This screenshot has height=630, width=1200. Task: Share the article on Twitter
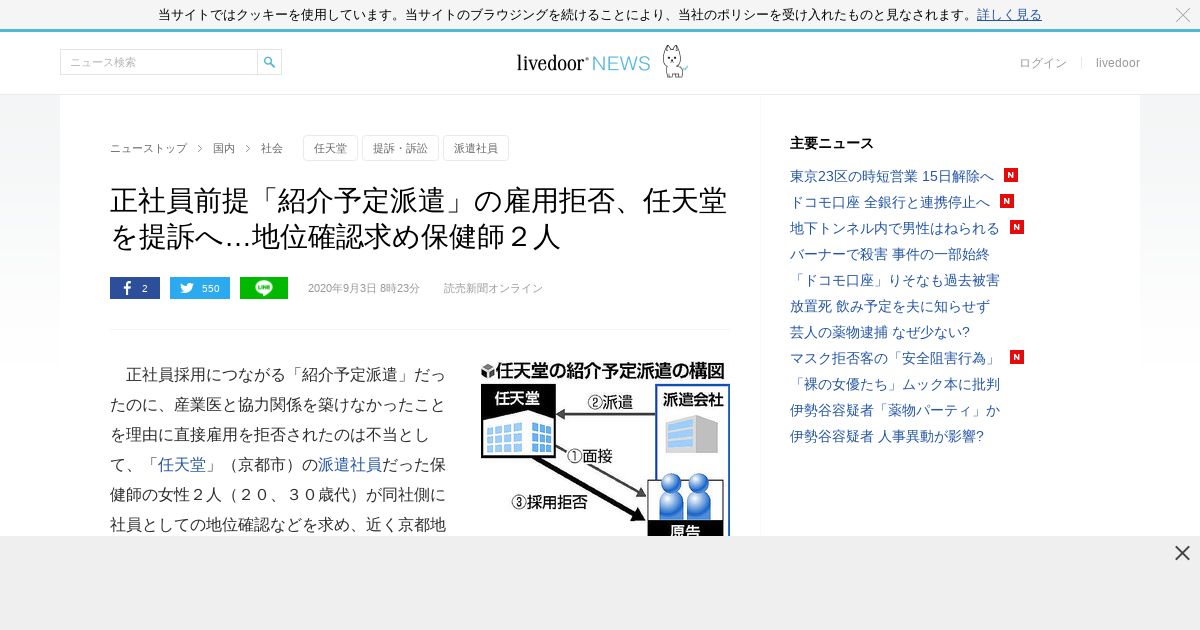pos(200,288)
